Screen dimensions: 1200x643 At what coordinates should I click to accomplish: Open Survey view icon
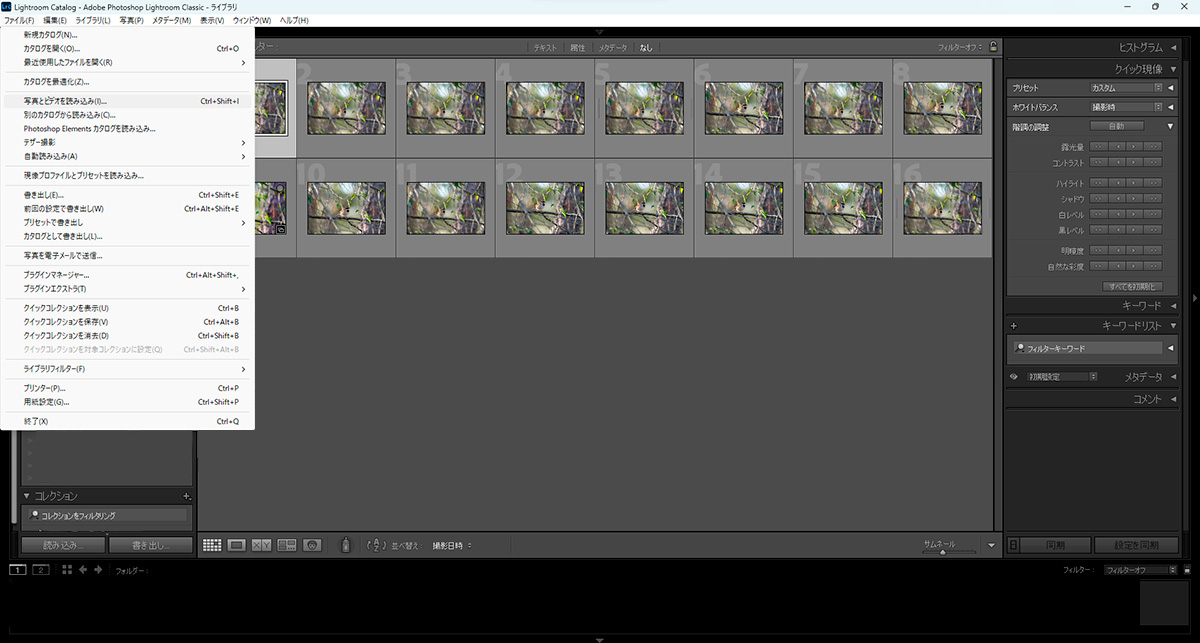tap(287, 545)
